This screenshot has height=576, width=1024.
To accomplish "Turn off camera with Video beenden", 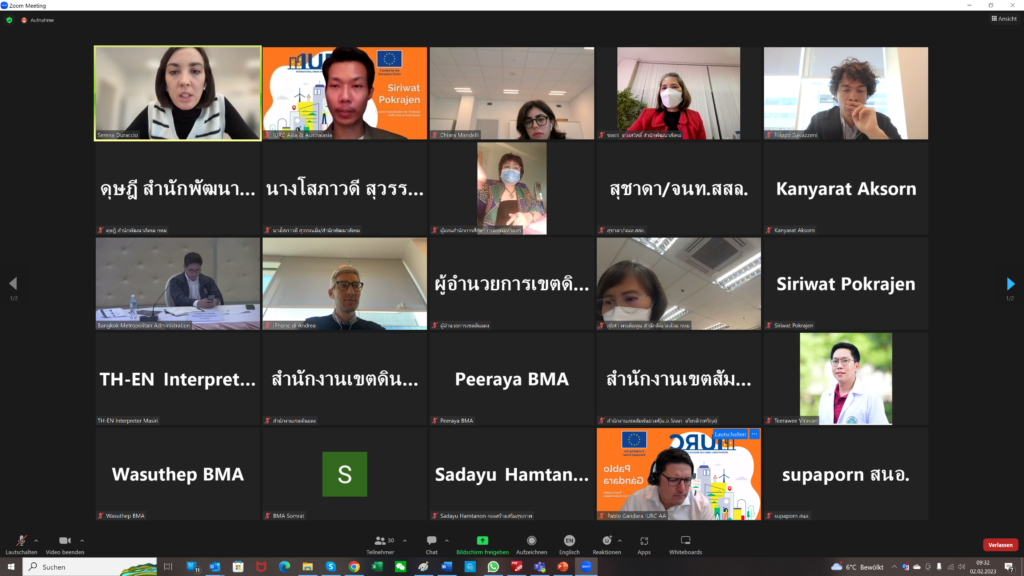I will (64, 542).
